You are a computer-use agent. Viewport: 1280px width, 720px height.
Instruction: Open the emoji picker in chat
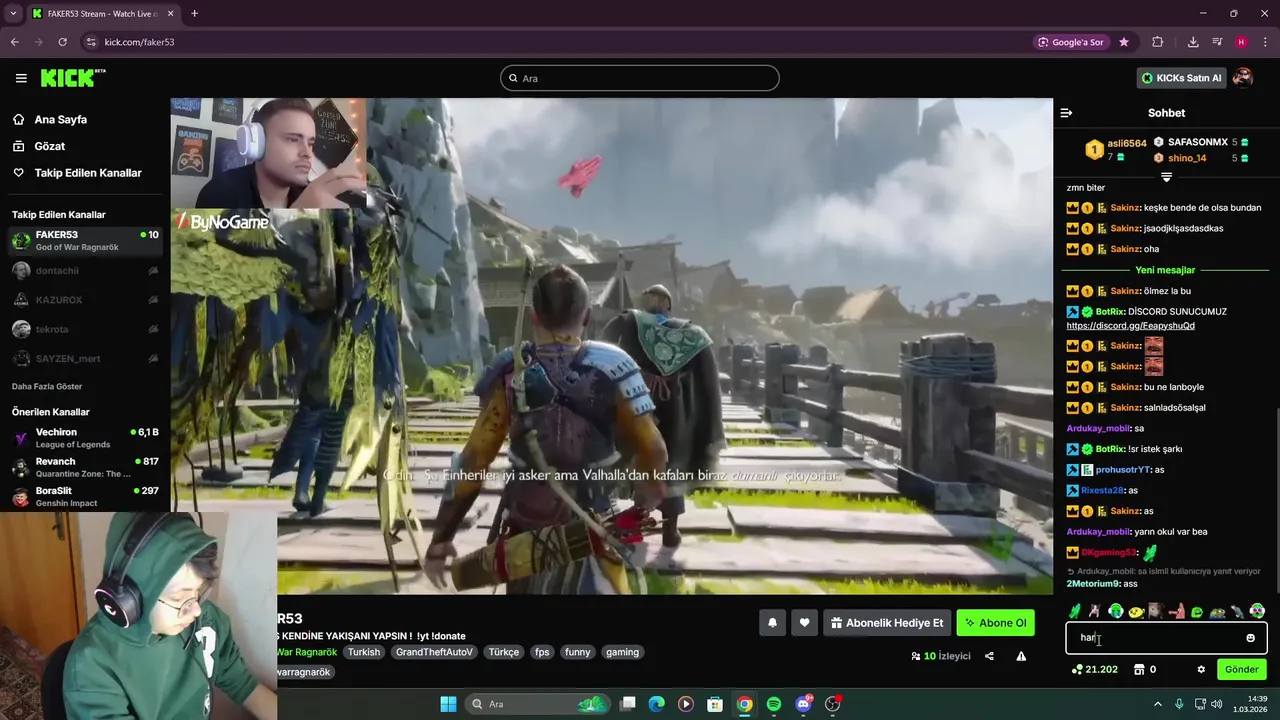1250,638
